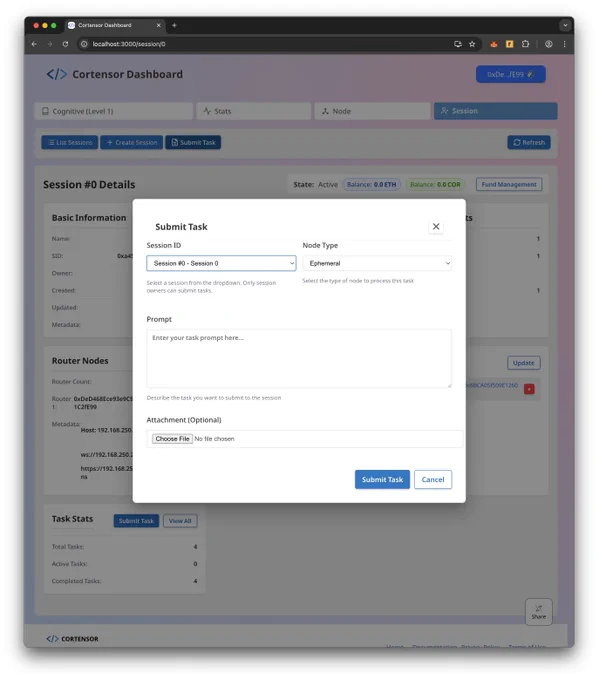Click the Active Tasks row
Viewport: 599px width, 680px height.
click(x=124, y=564)
